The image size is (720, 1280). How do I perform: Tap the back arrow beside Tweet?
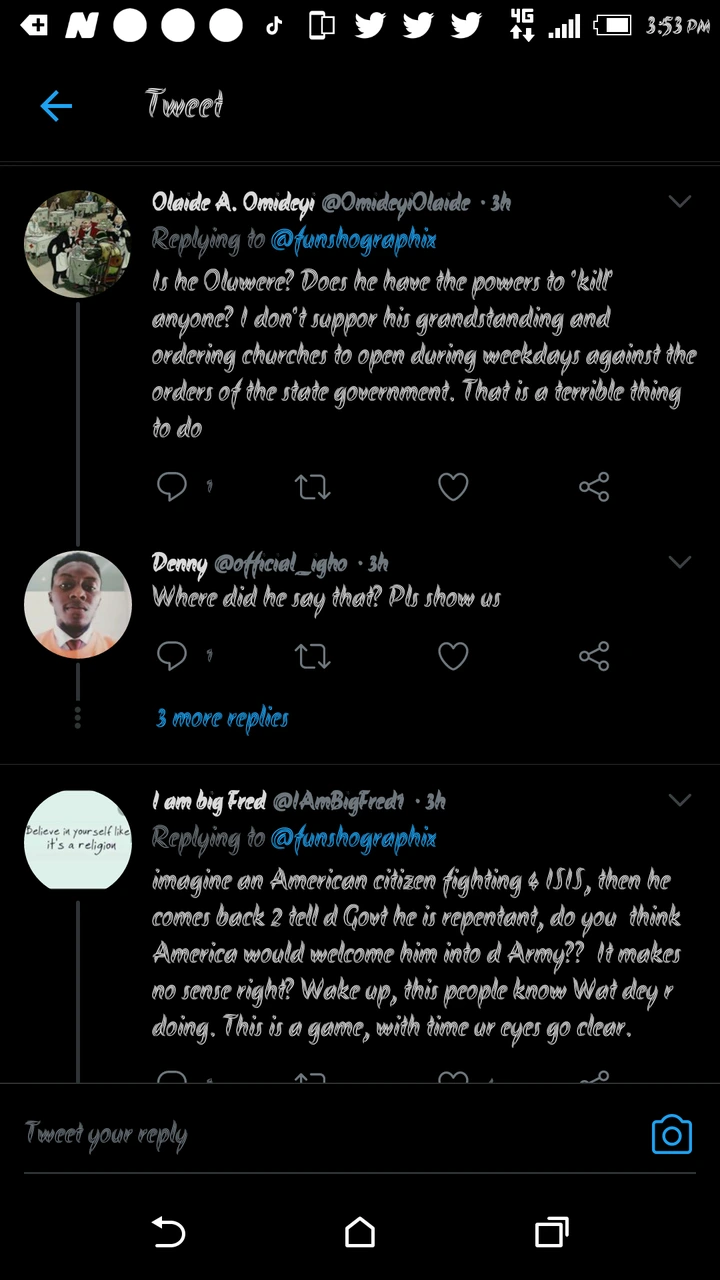(x=57, y=105)
